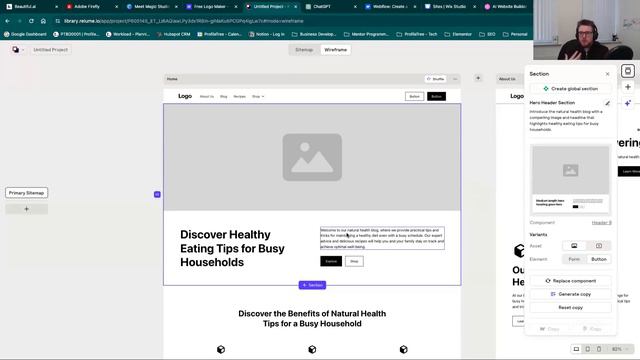640x360 pixels.
Task: Close the Section panel
Action: click(x=607, y=74)
